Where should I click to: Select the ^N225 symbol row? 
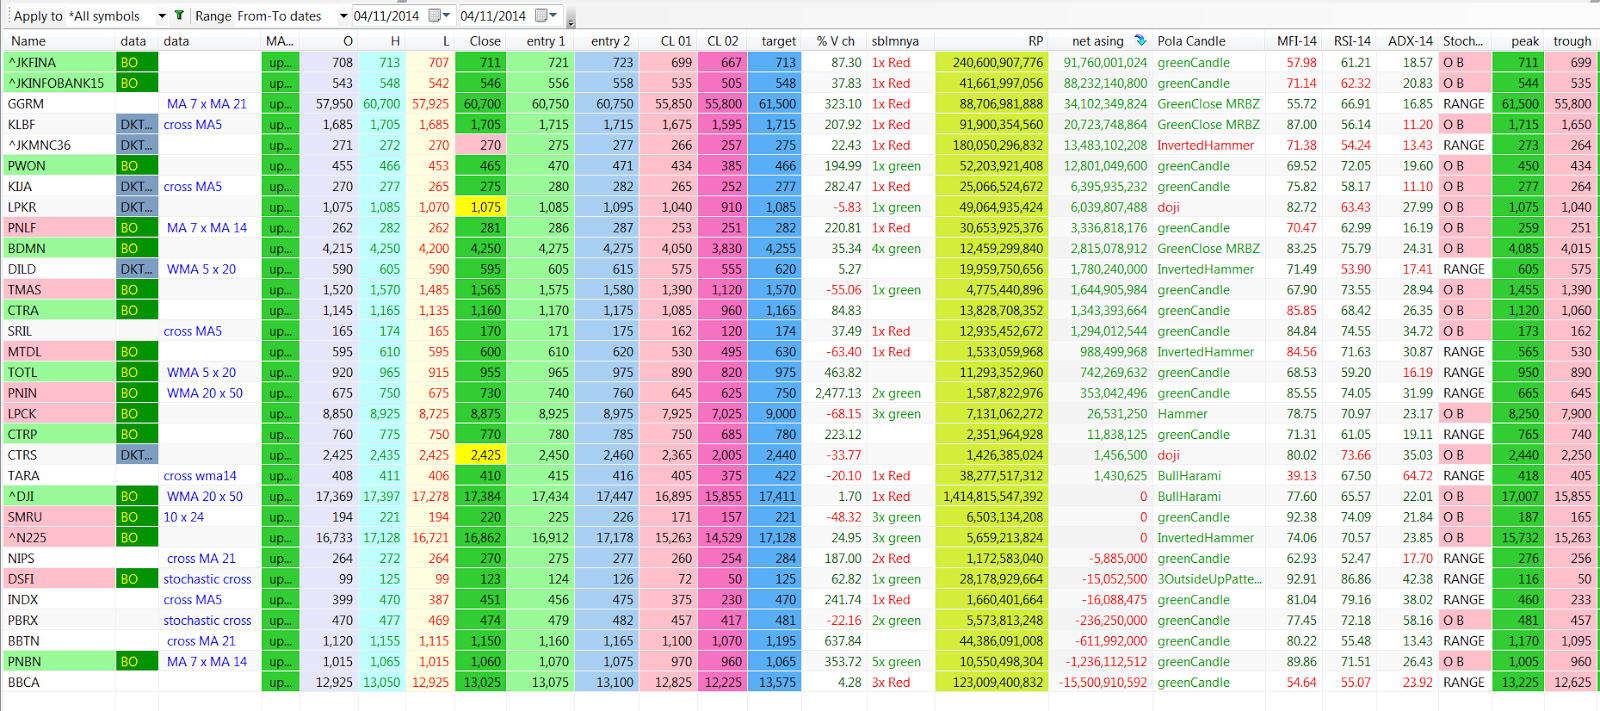[59, 538]
